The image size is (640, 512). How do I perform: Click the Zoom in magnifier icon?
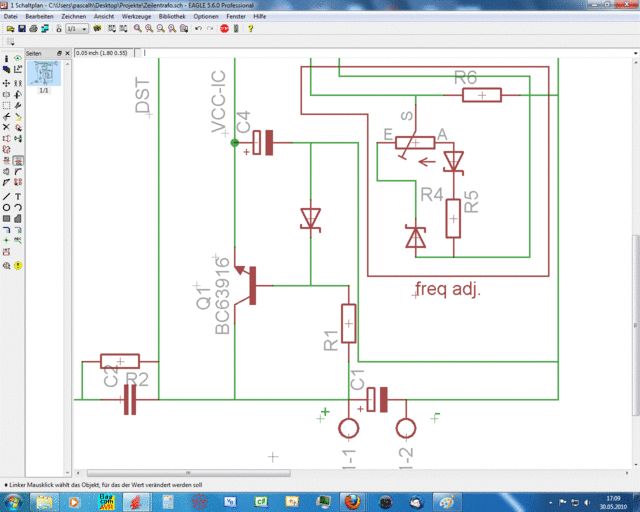click(149, 29)
